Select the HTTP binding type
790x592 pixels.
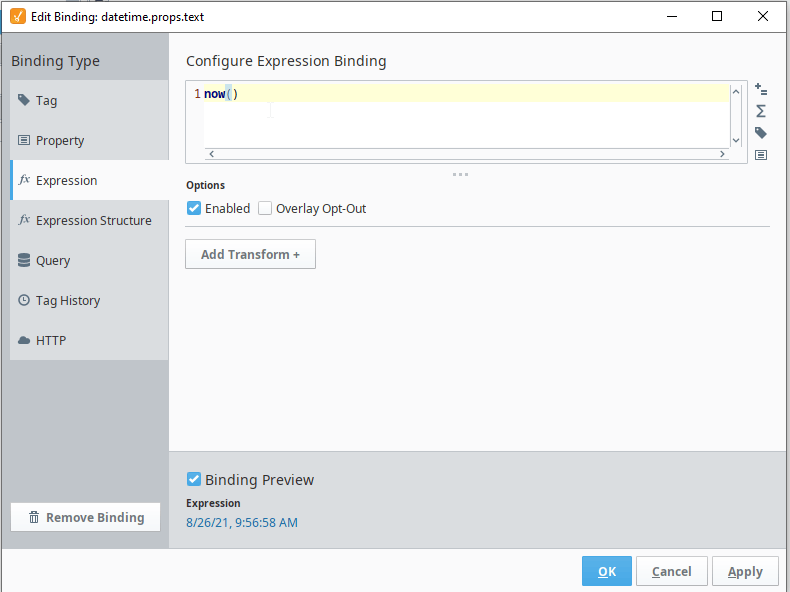(89, 340)
